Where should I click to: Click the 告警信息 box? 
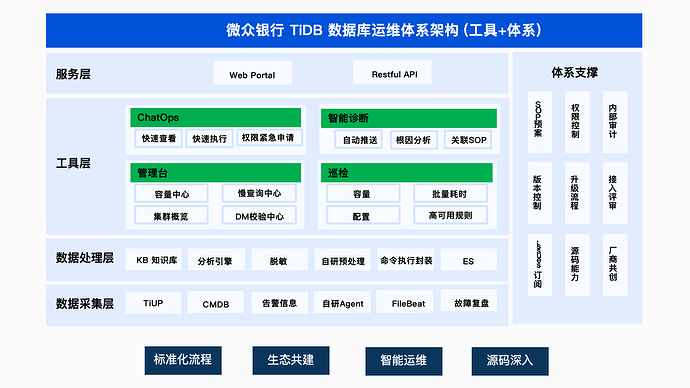pyautogui.click(x=279, y=303)
